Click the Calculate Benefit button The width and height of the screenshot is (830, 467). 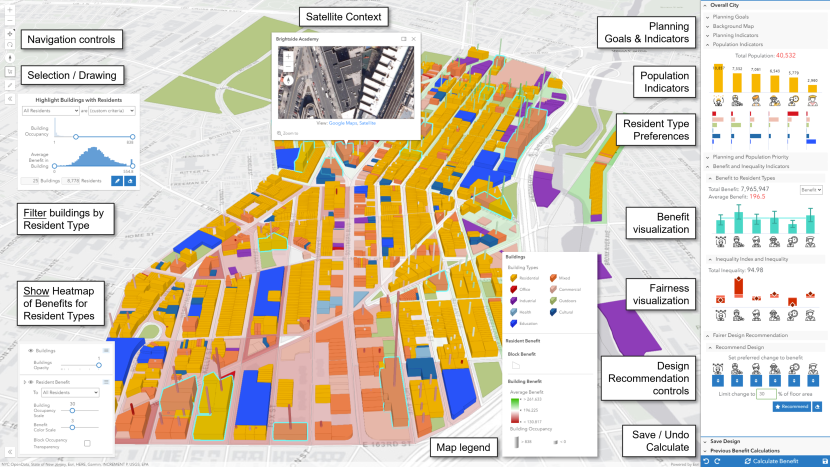771,462
